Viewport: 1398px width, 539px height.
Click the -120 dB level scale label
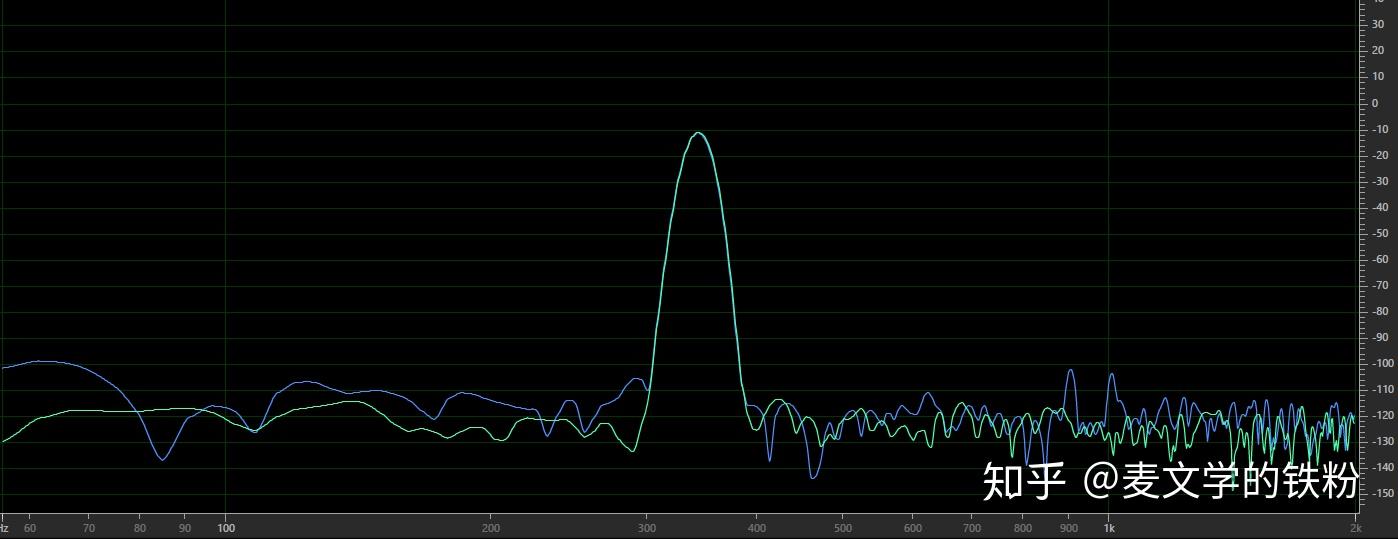click(1382, 415)
